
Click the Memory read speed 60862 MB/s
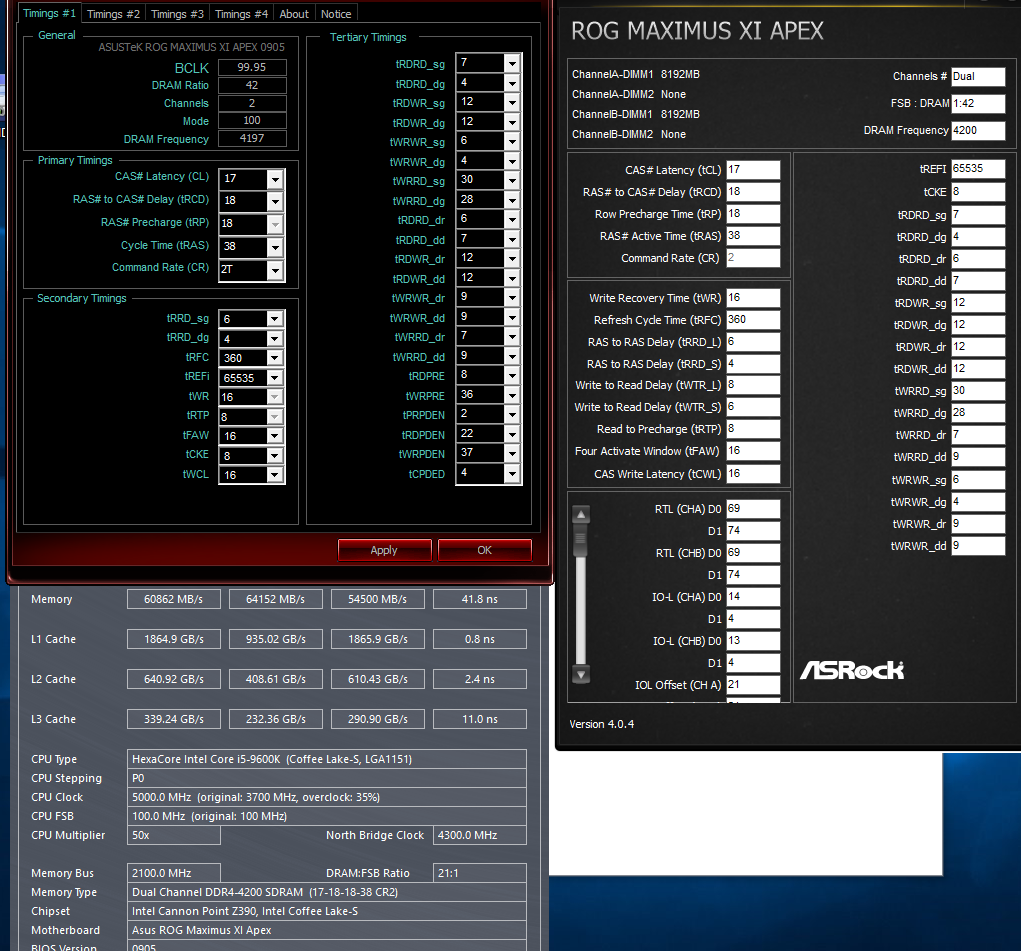[174, 599]
